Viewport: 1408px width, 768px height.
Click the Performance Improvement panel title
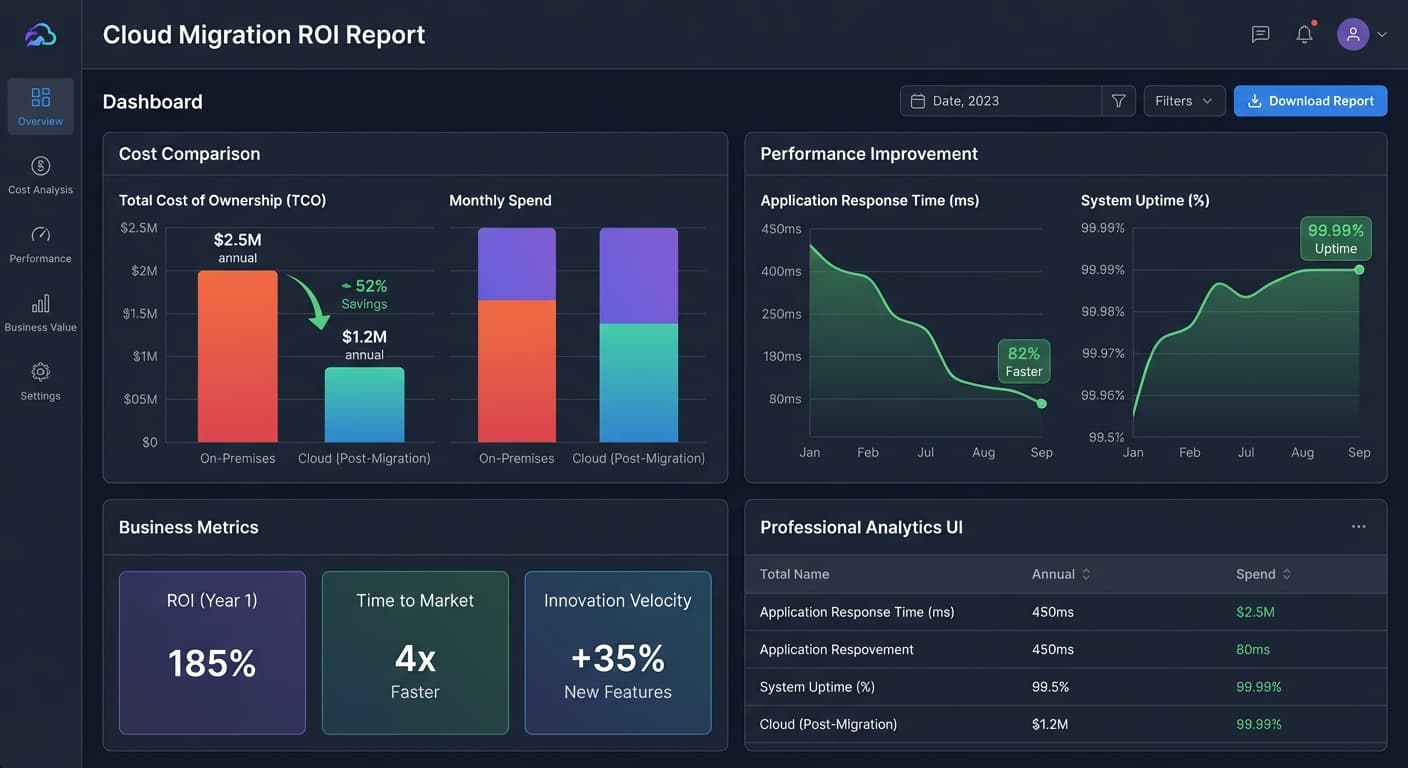869,154
